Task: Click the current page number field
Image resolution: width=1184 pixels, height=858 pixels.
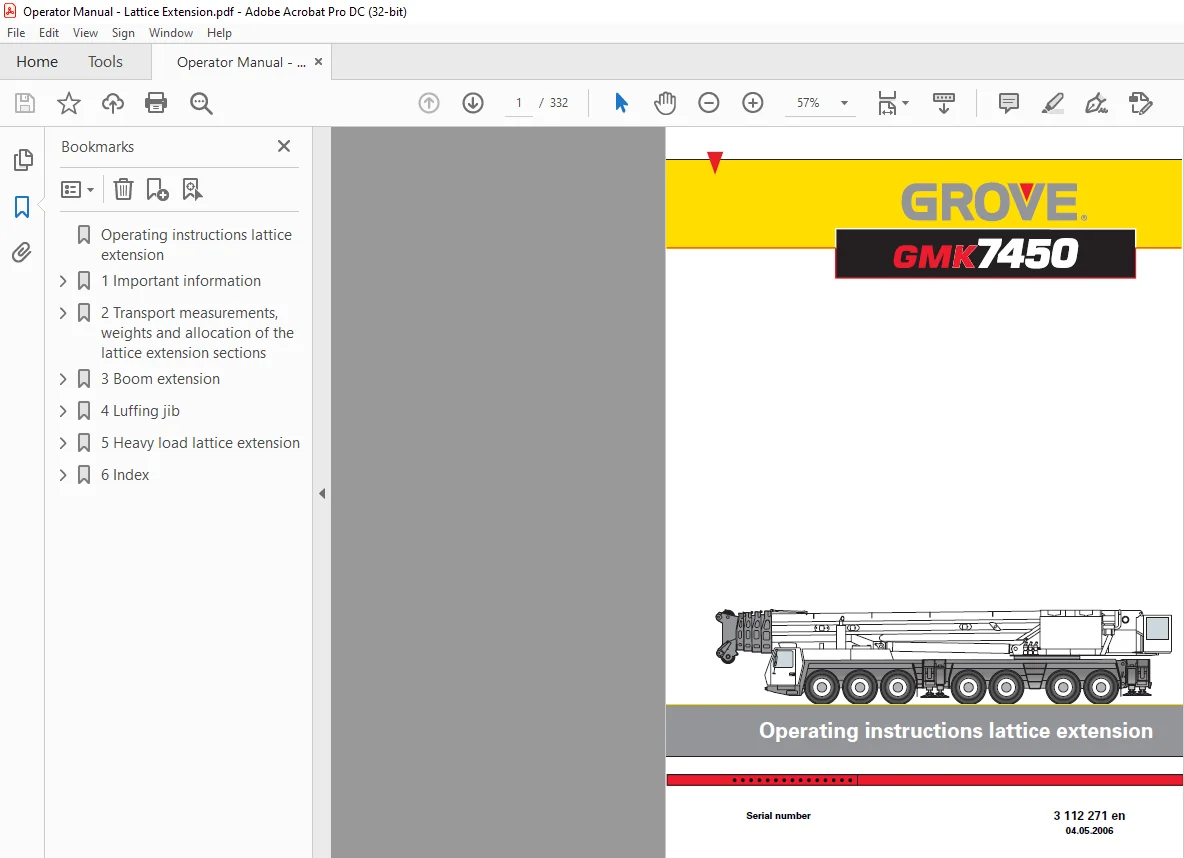Action: [519, 103]
